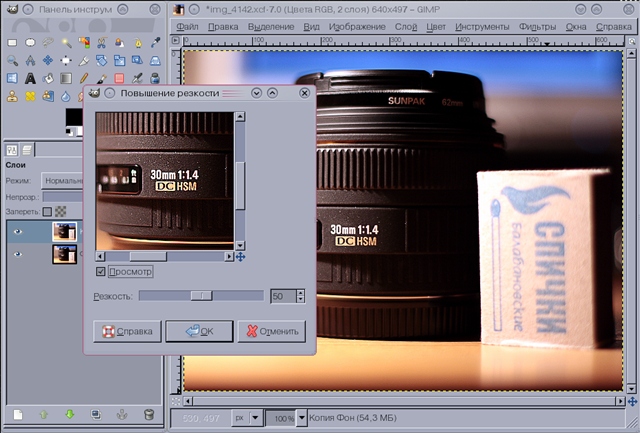
Task: Choose the Pencil tool
Action: click(84, 78)
